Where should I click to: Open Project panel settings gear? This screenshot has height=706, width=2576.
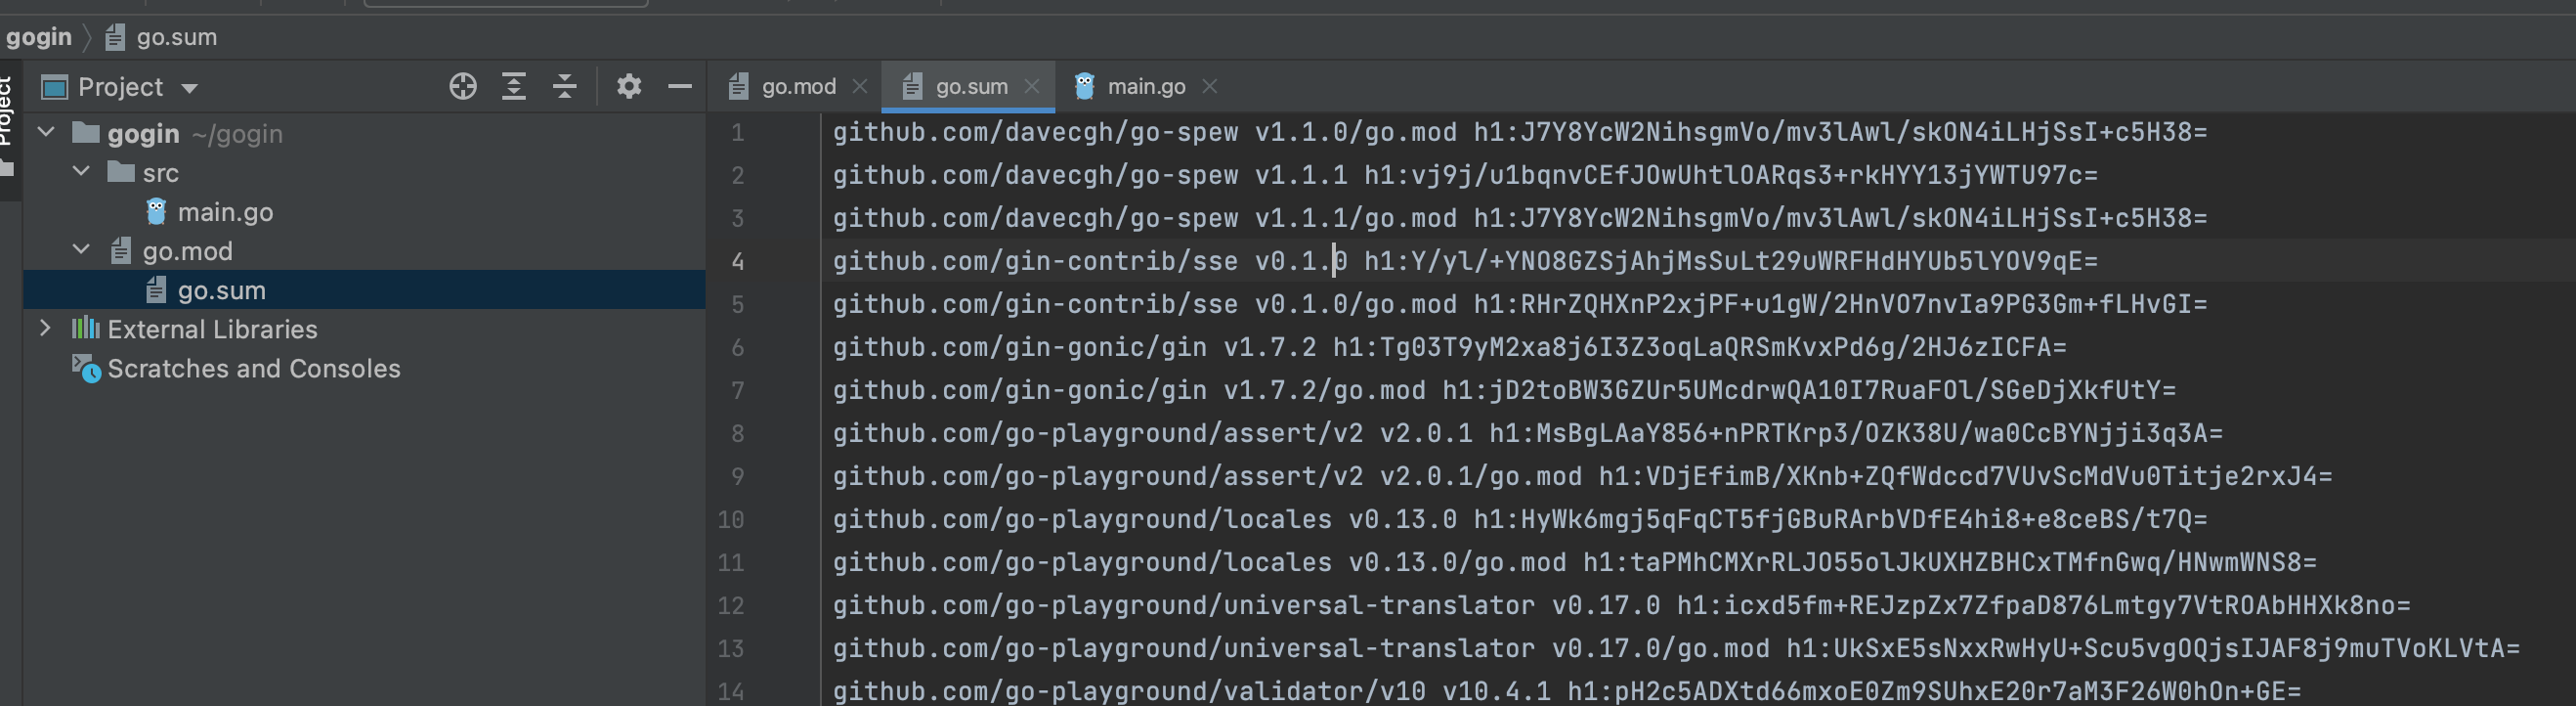[628, 87]
